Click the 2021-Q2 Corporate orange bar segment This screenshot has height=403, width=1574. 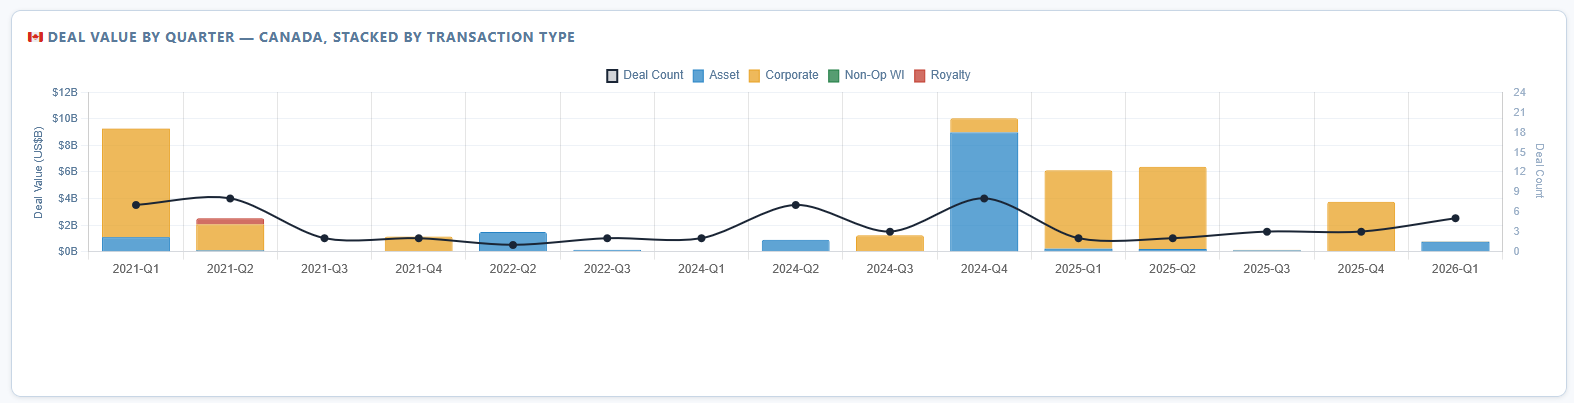[x=230, y=237]
